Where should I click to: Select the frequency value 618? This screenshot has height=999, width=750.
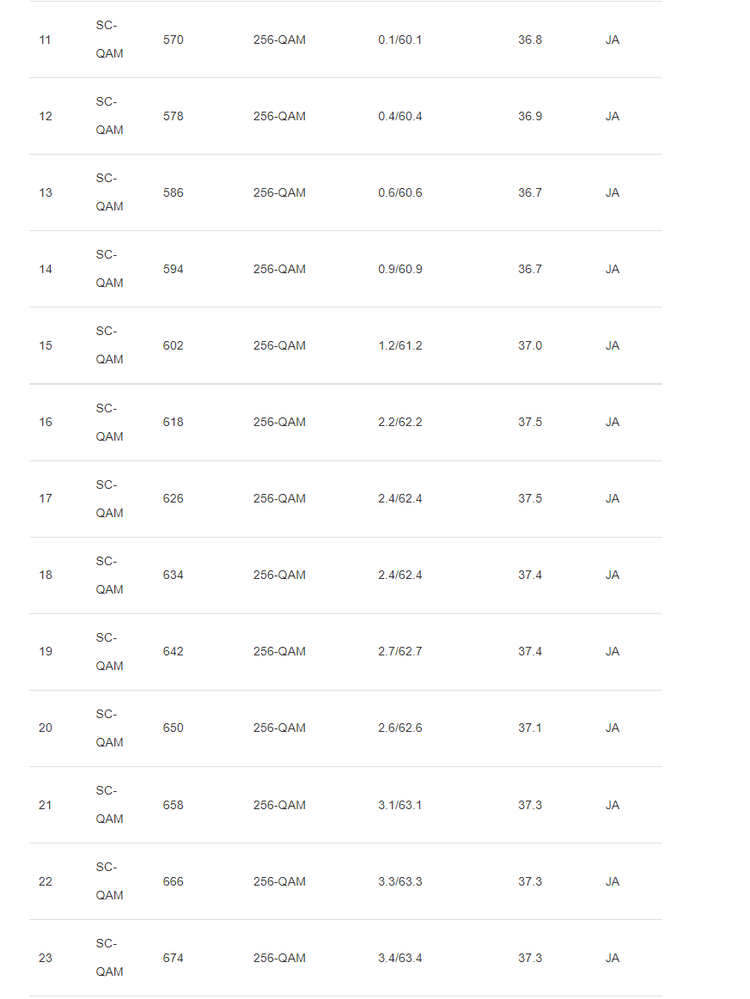173,422
